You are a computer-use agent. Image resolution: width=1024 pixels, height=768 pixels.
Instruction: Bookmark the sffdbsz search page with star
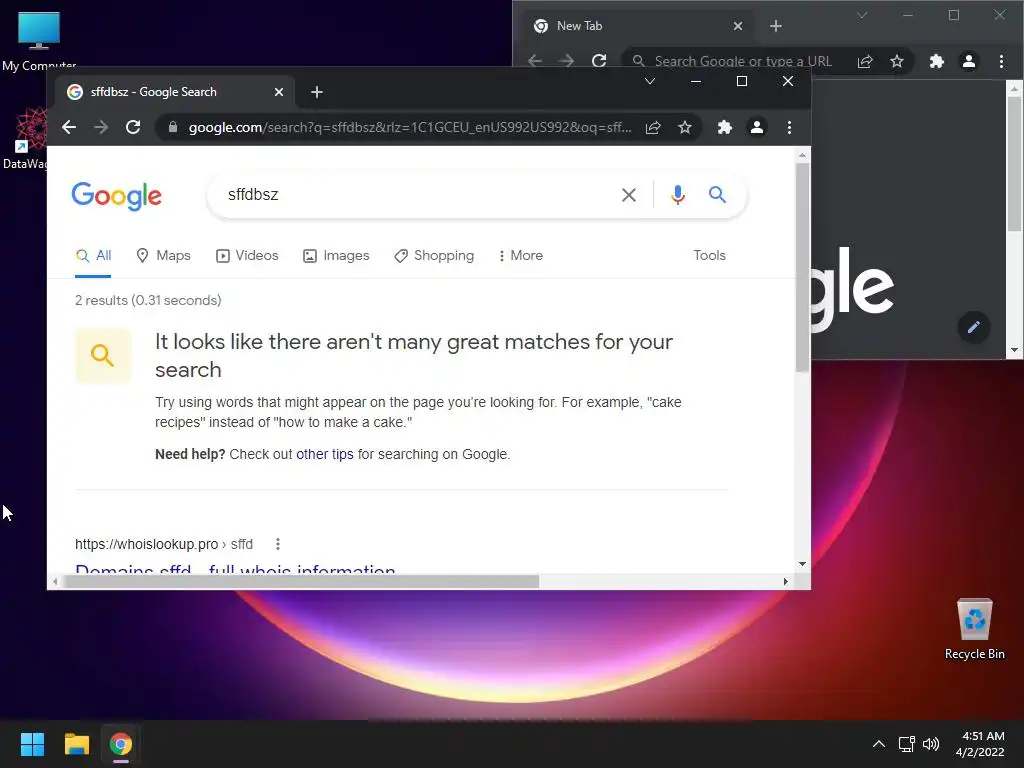pyautogui.click(x=684, y=127)
